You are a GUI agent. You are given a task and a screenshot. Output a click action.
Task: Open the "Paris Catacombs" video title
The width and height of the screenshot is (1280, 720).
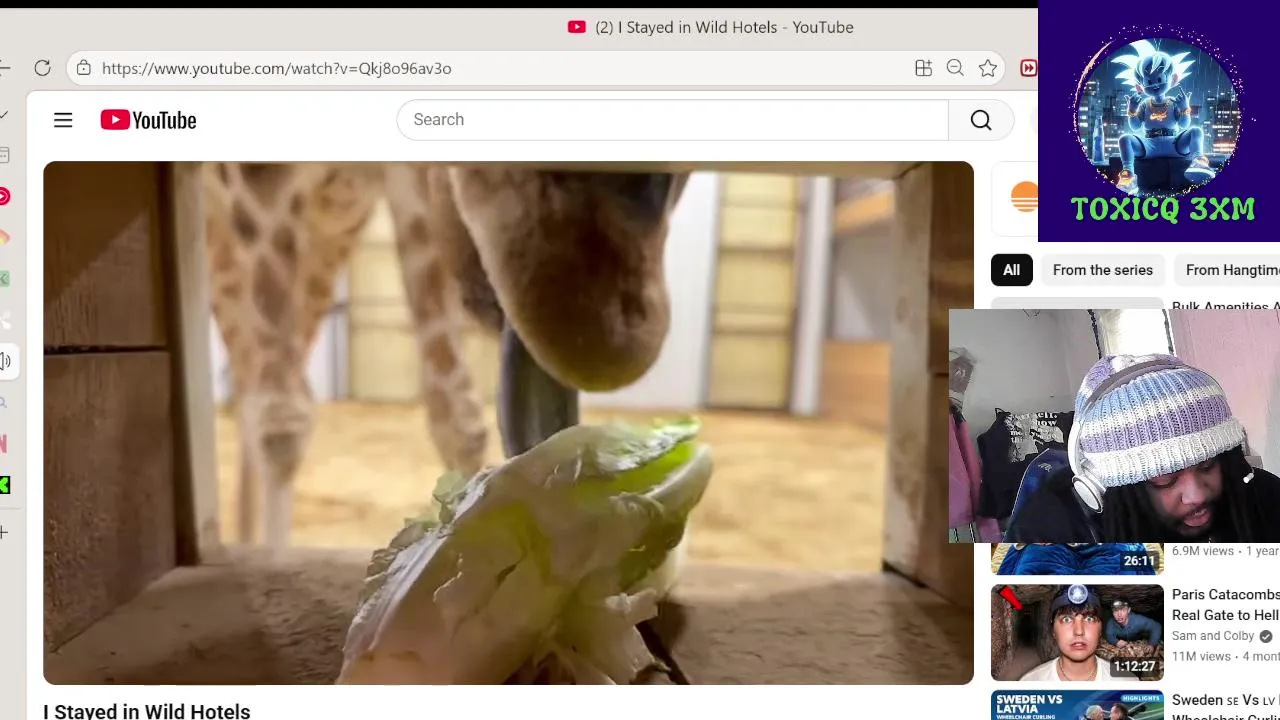point(1226,605)
